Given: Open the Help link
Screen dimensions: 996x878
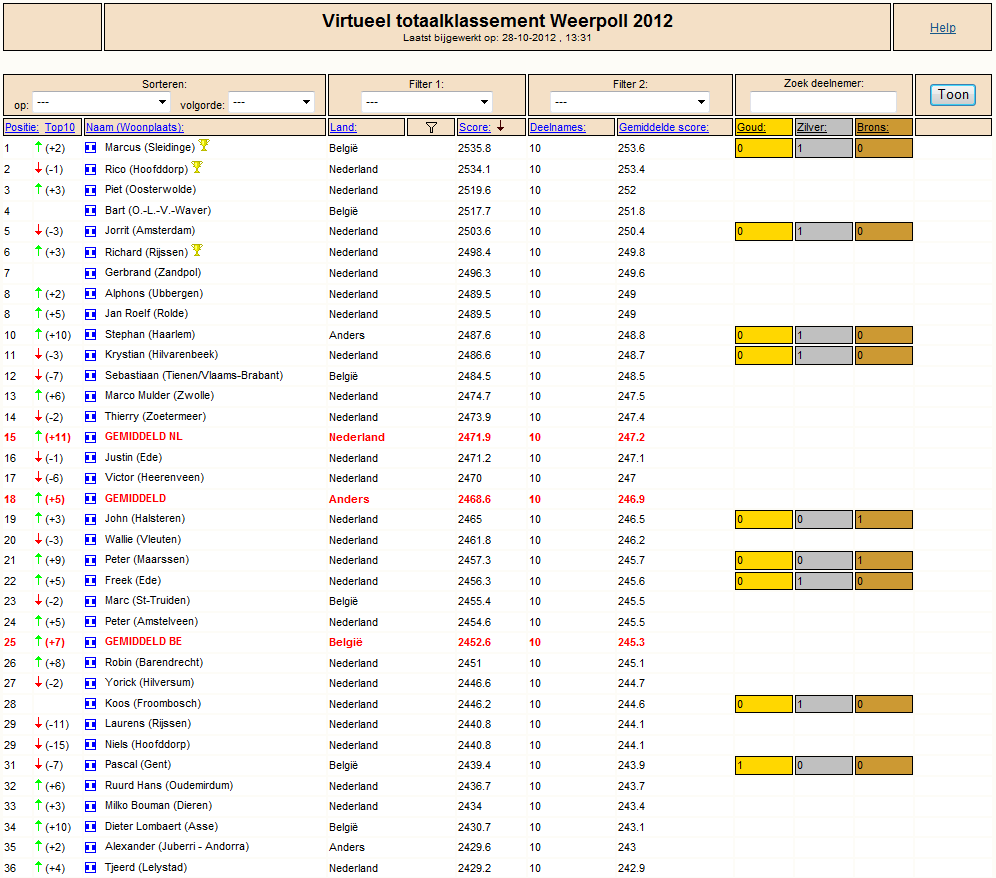Looking at the screenshot, I should point(943,27).
